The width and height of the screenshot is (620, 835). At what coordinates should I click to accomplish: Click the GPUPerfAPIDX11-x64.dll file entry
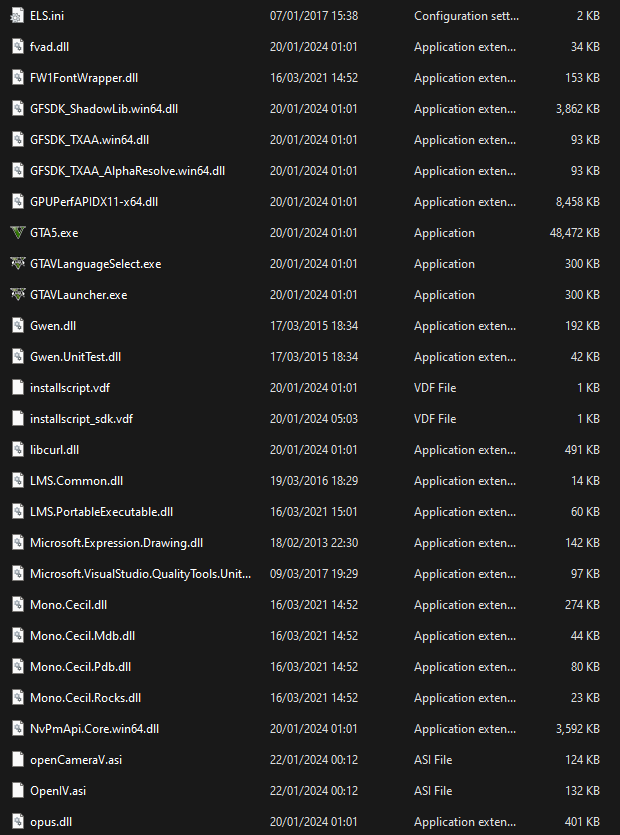point(94,202)
